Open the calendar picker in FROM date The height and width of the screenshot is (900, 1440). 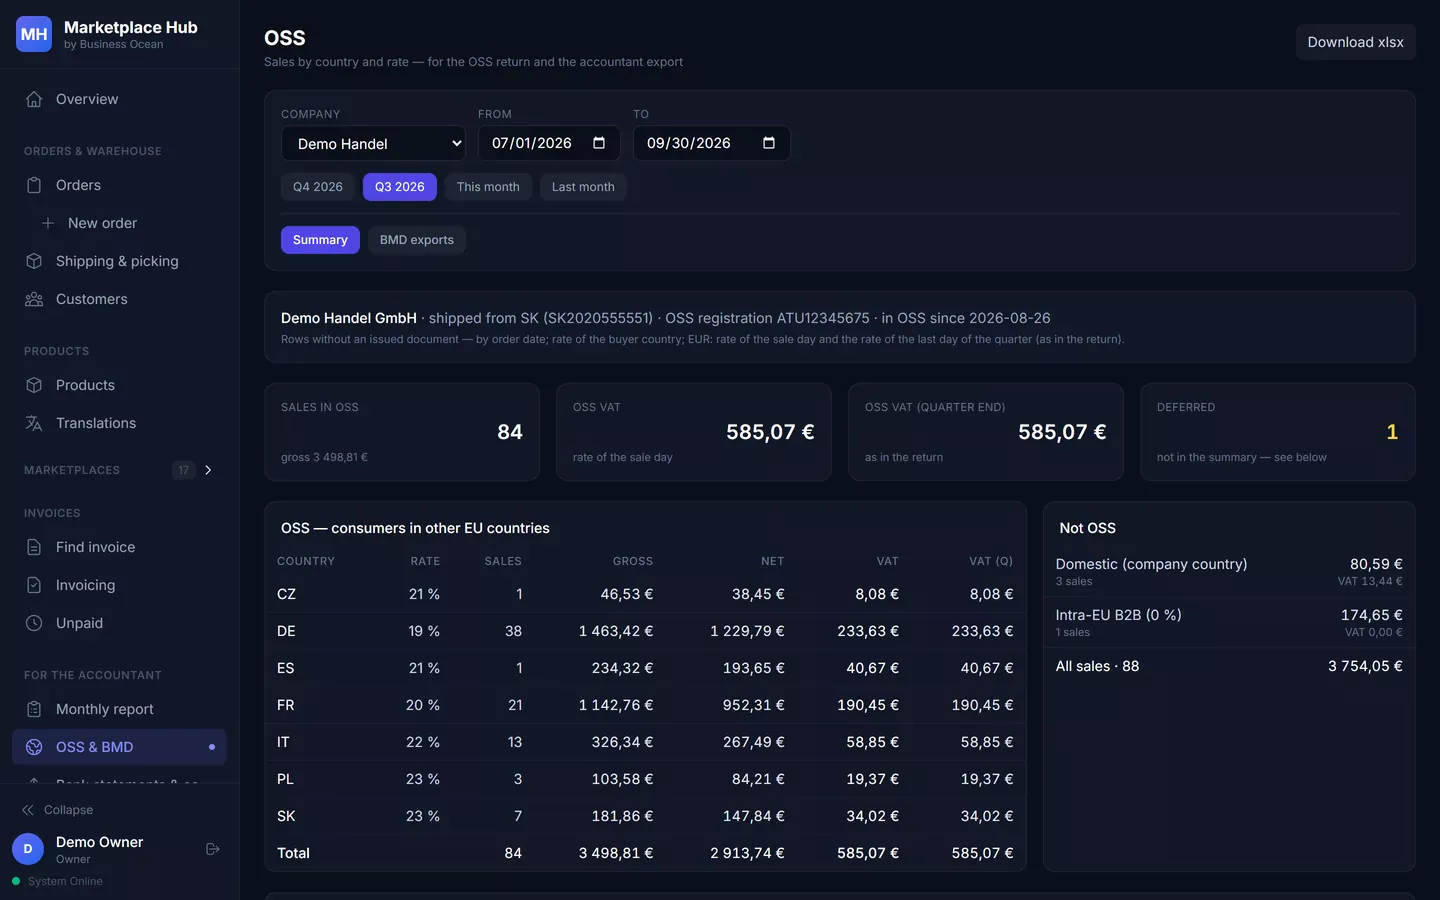tap(599, 143)
